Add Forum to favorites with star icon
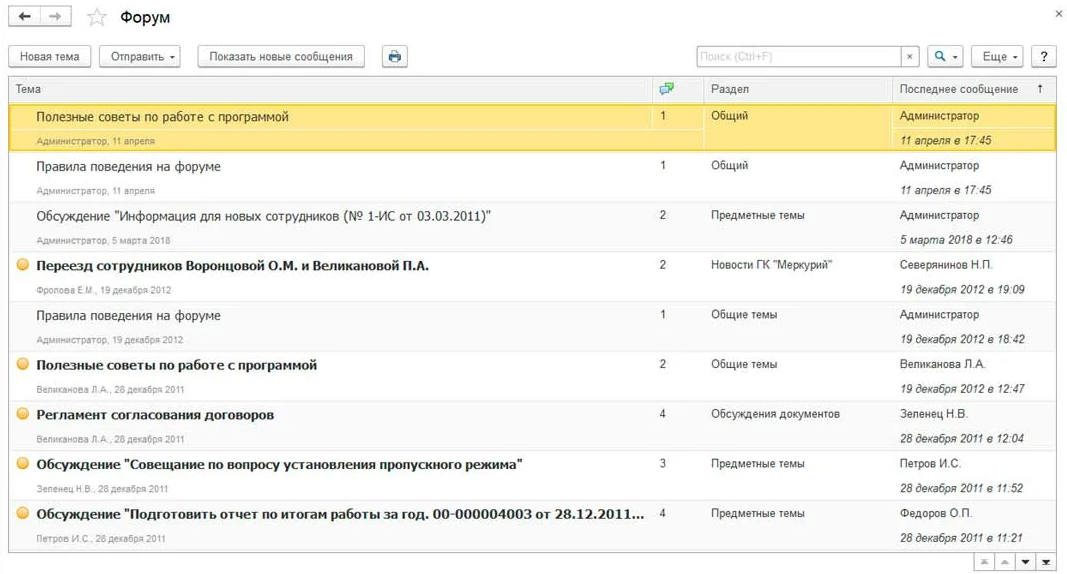Image resolution: width=1067 pixels, height=574 pixels. coord(96,18)
